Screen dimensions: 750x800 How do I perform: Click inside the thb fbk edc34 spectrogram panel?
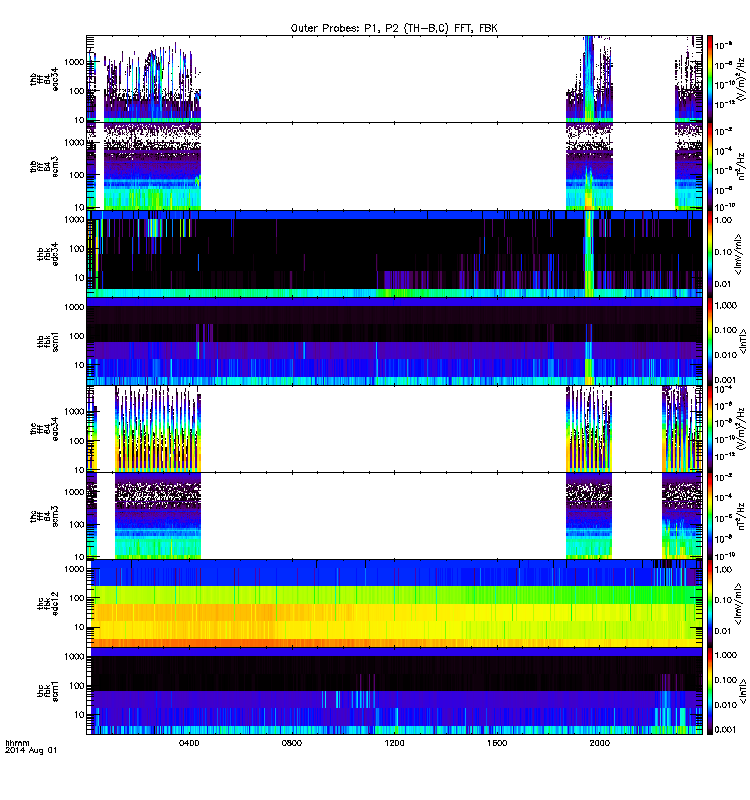[394, 254]
